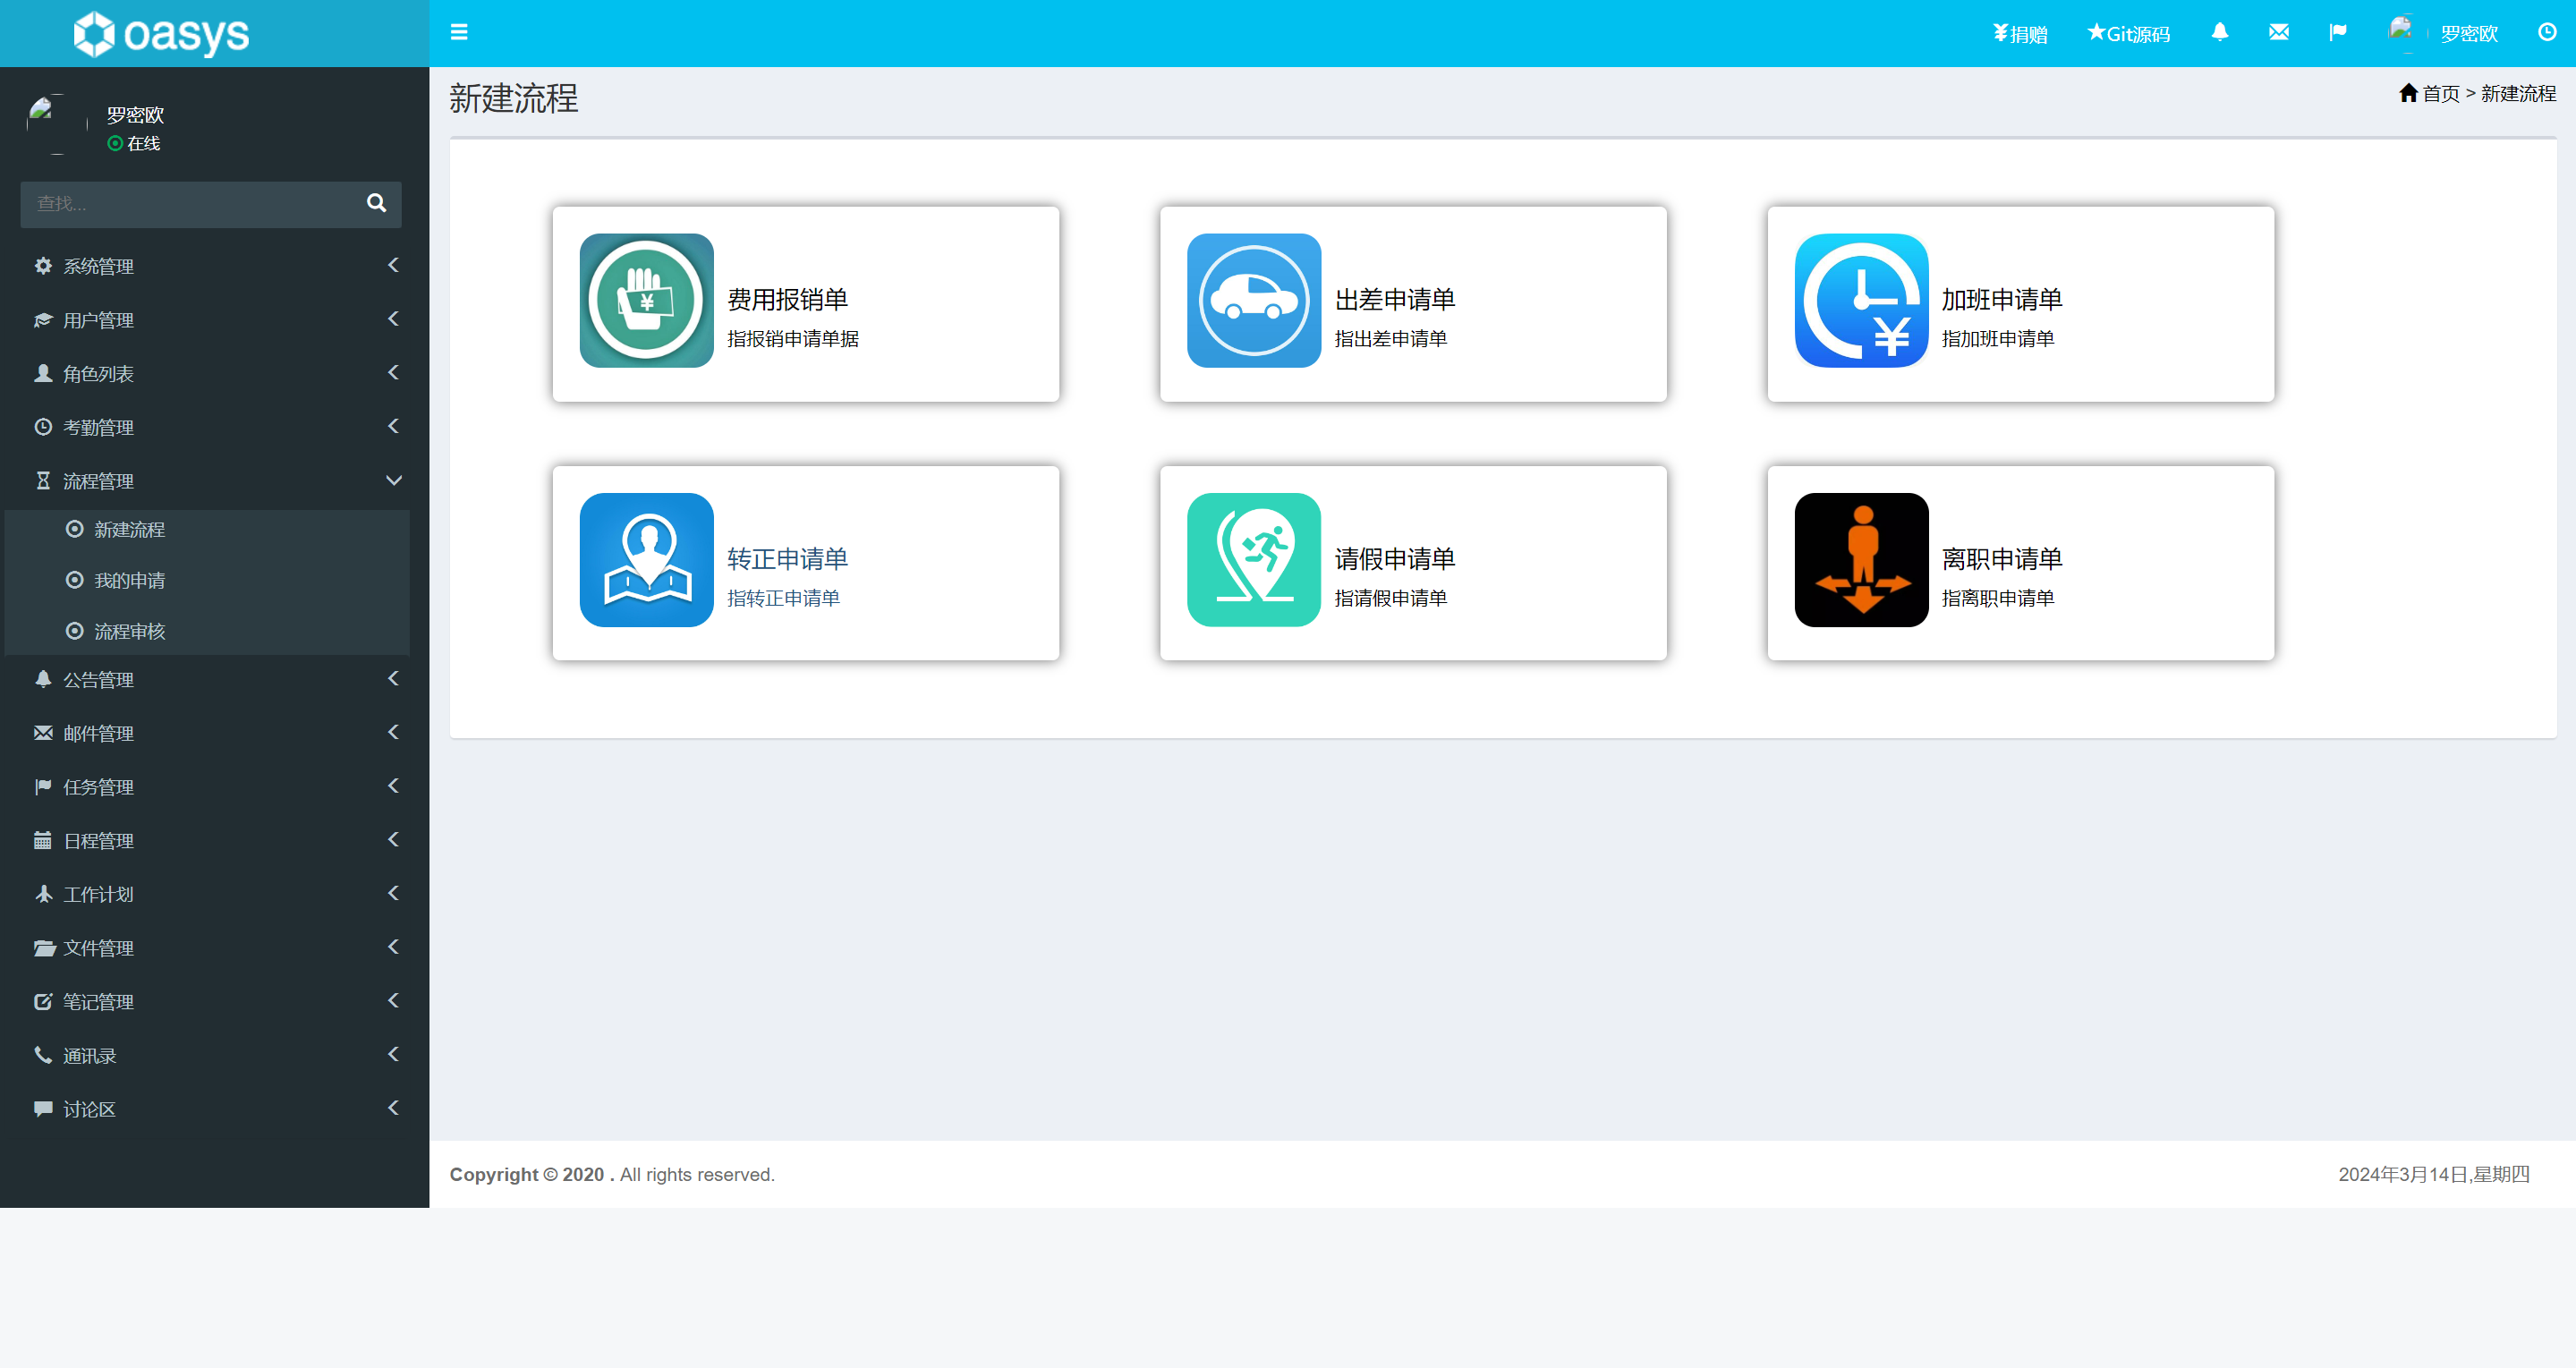
Task: Click the 离职申请单 orange person icon
Action: (1861, 559)
